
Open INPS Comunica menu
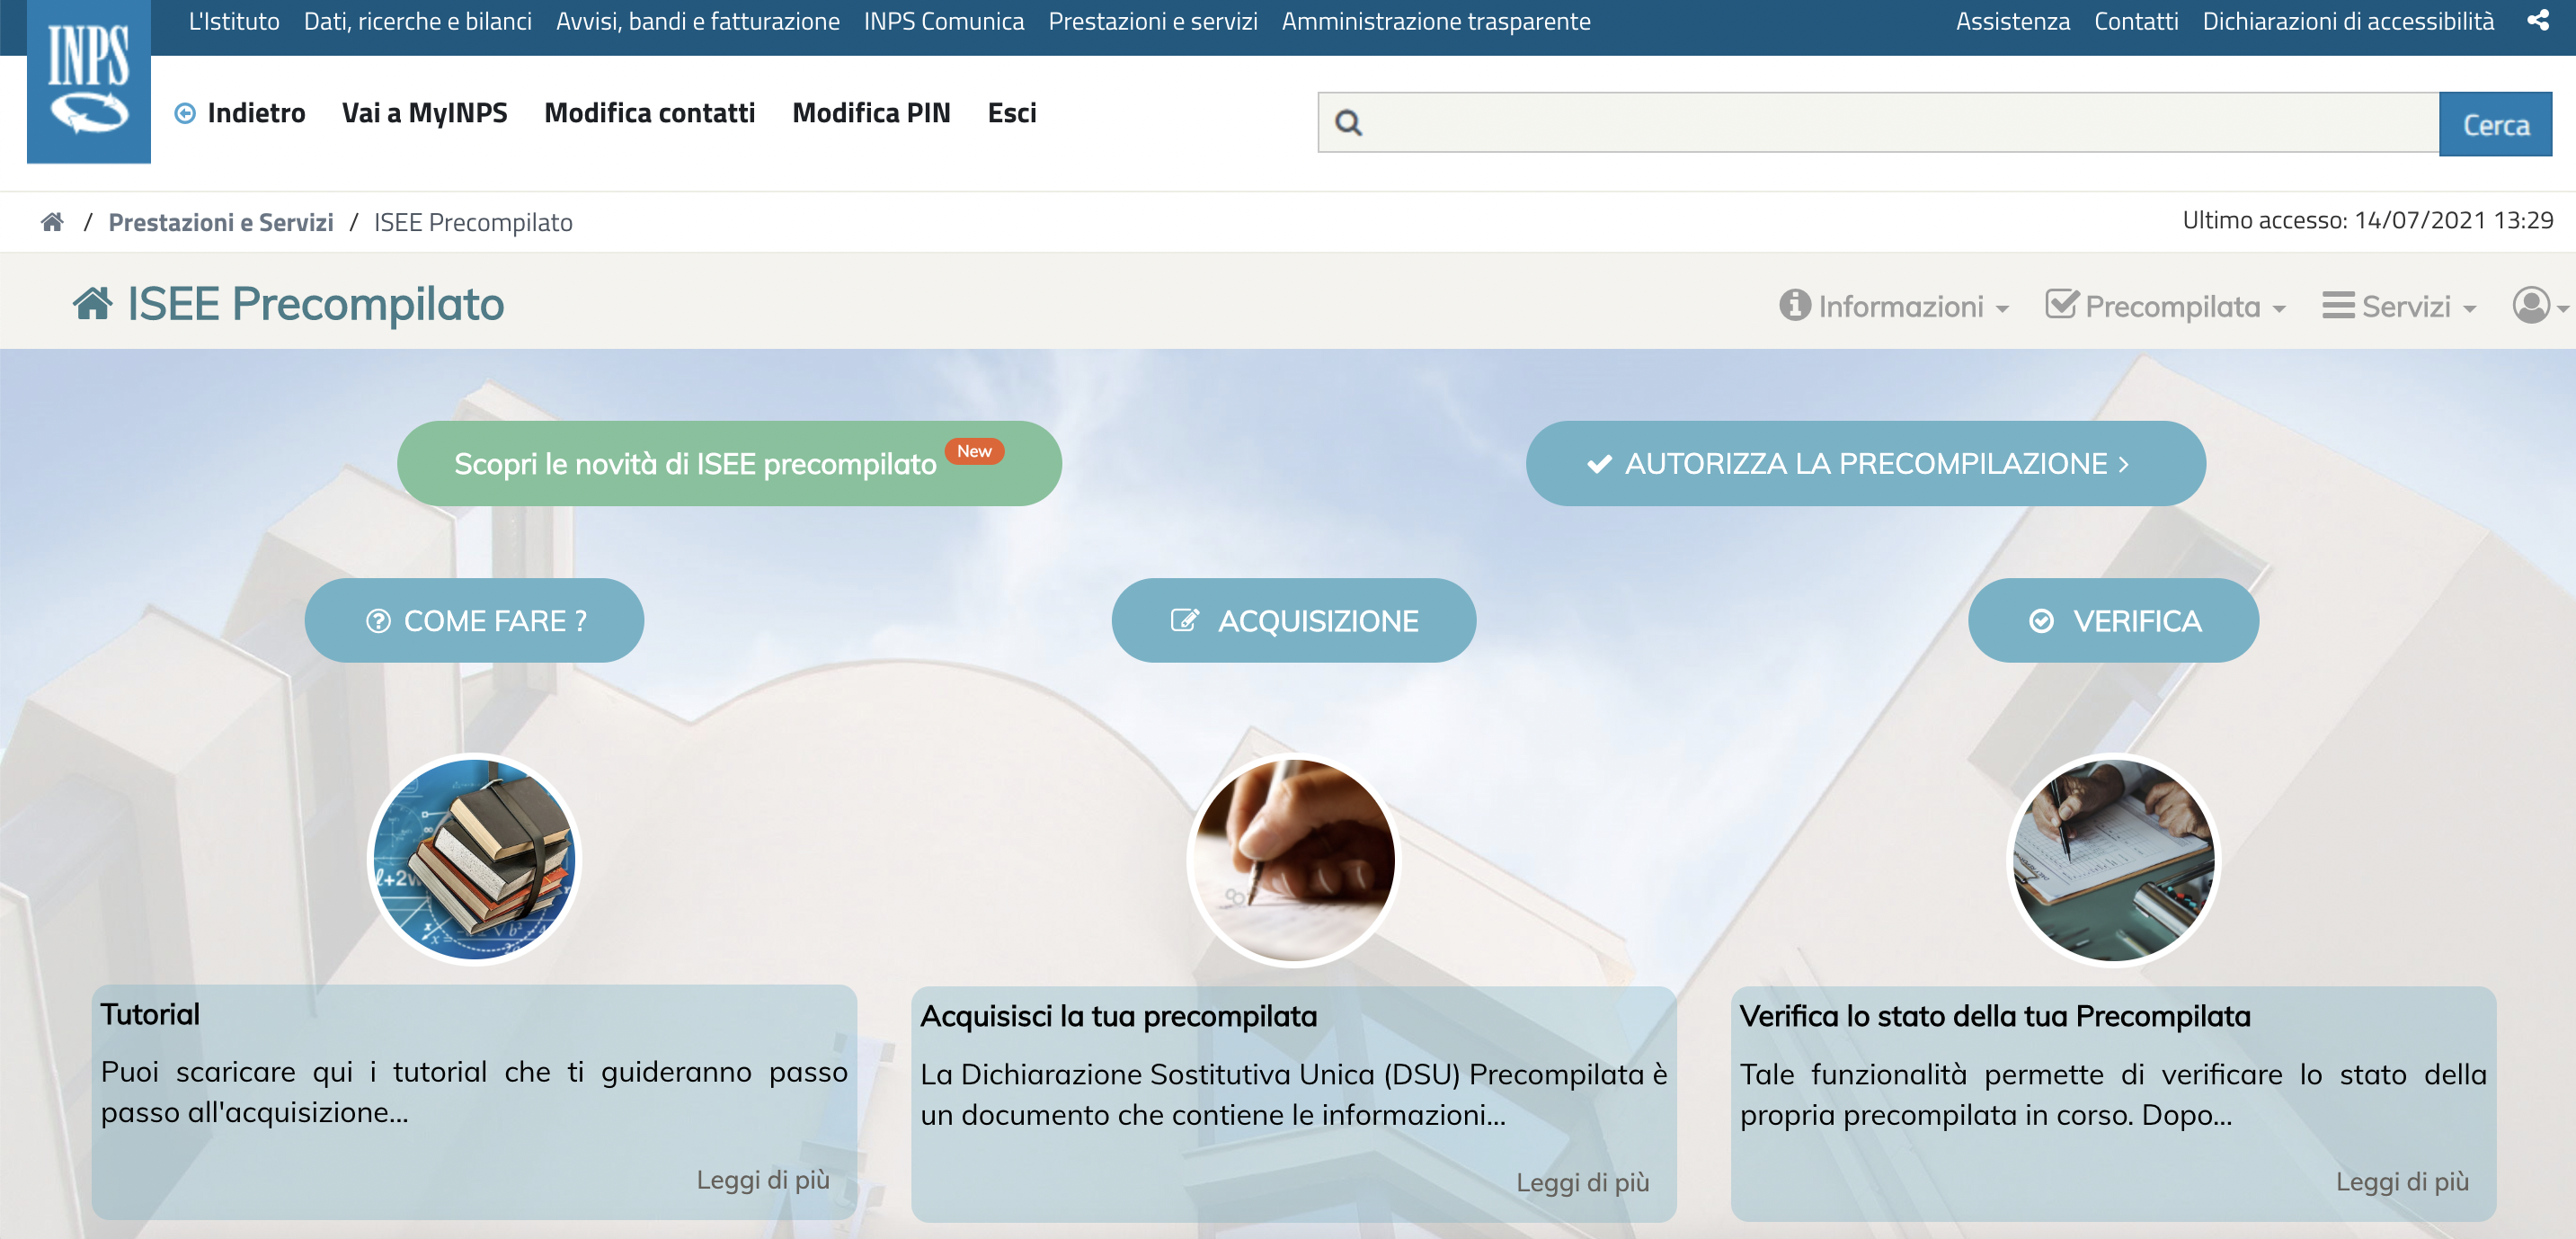[944, 21]
